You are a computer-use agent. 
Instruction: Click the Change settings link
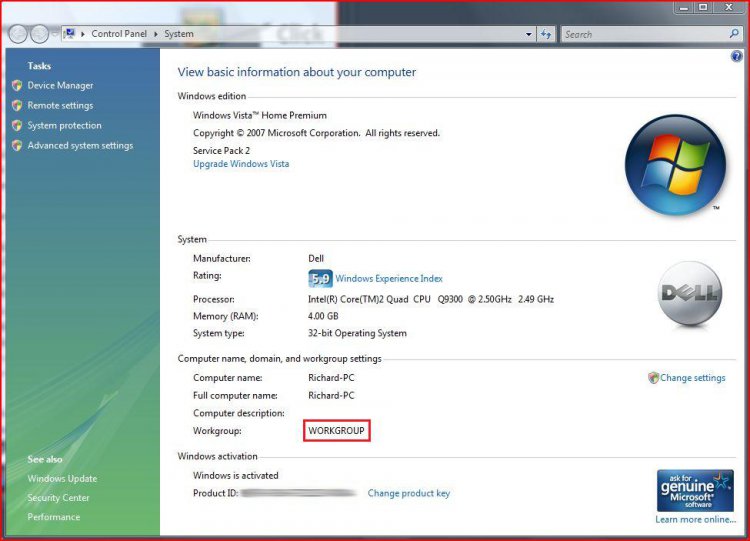point(693,378)
